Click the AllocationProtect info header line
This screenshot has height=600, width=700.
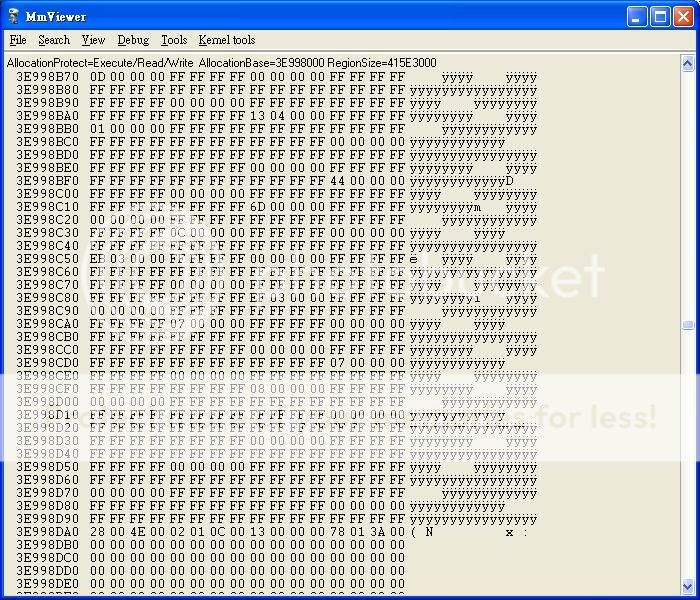click(x=221, y=62)
